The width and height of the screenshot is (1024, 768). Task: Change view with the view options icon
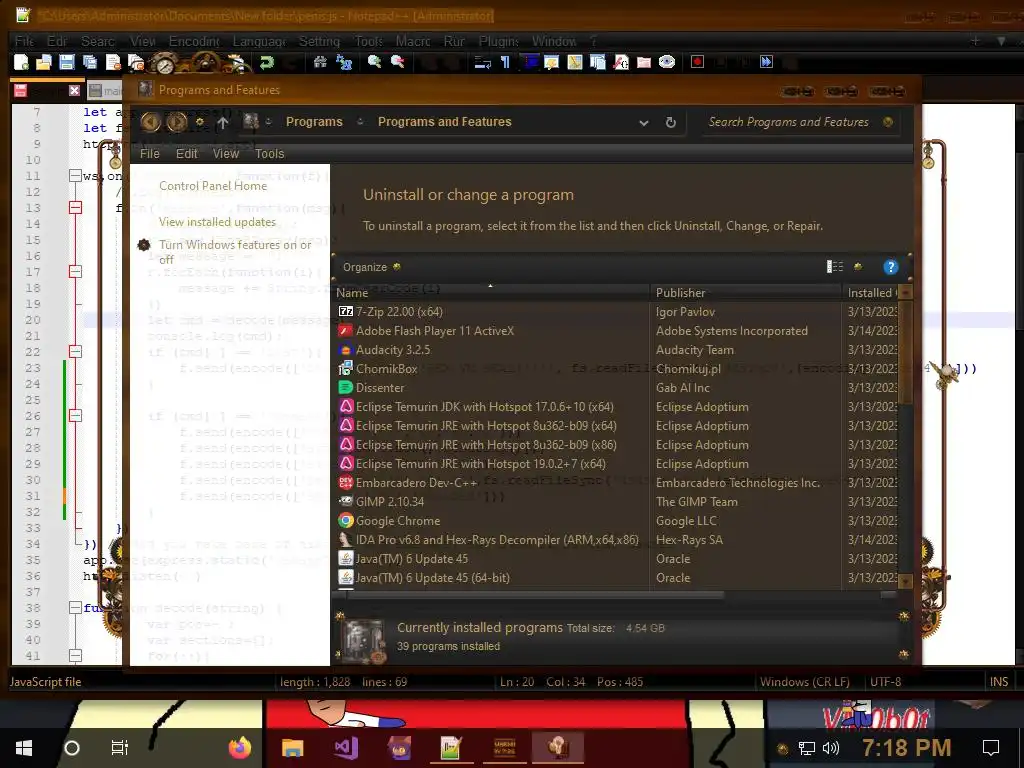[x=835, y=266]
